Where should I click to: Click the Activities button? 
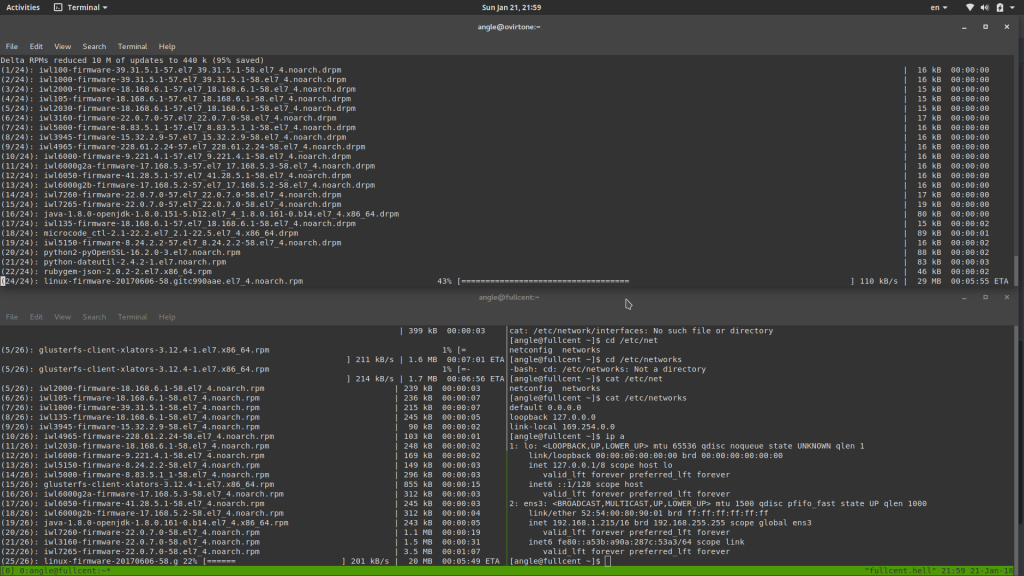click(x=23, y=7)
